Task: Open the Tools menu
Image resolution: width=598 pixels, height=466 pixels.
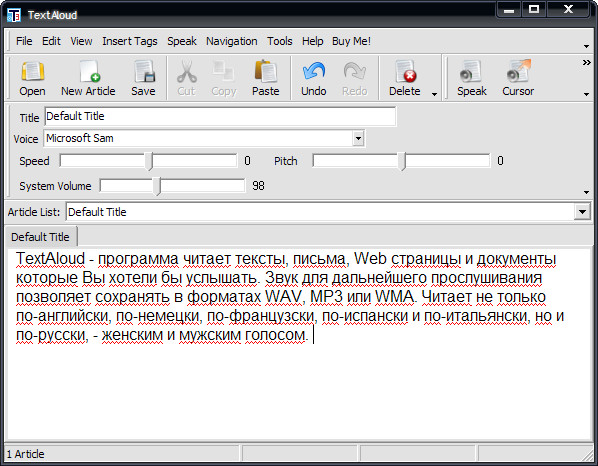Action: pos(280,41)
